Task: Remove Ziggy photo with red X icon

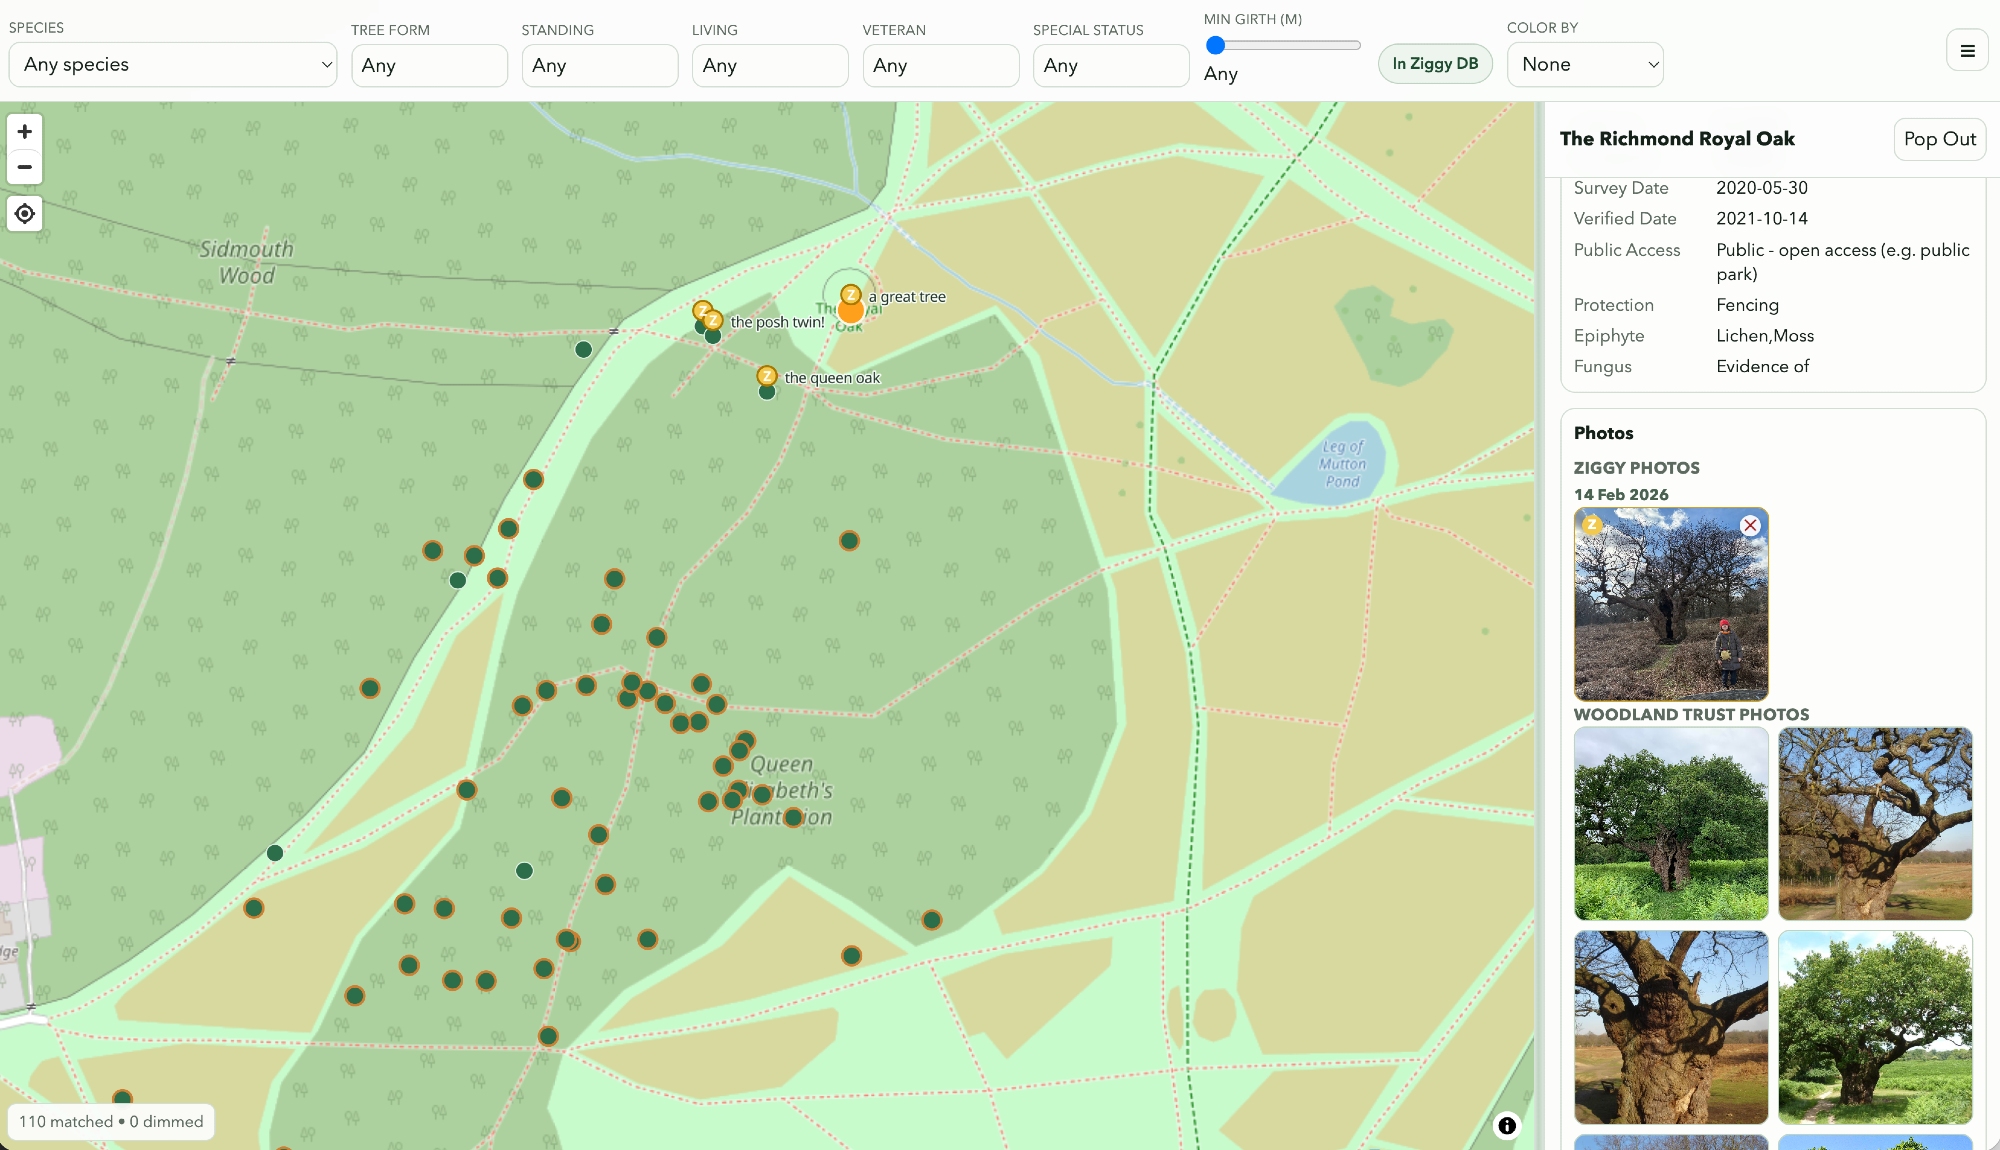Action: (x=1749, y=526)
